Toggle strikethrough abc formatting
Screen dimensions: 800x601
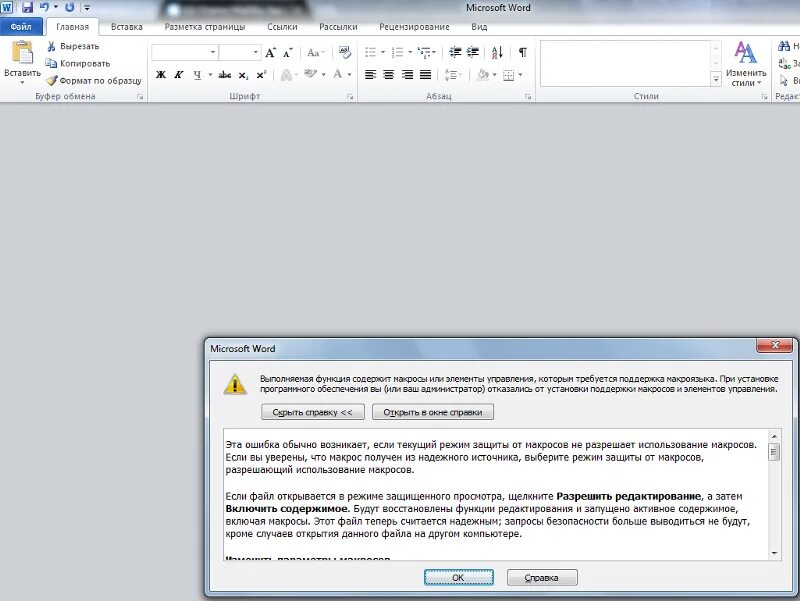tap(224, 75)
